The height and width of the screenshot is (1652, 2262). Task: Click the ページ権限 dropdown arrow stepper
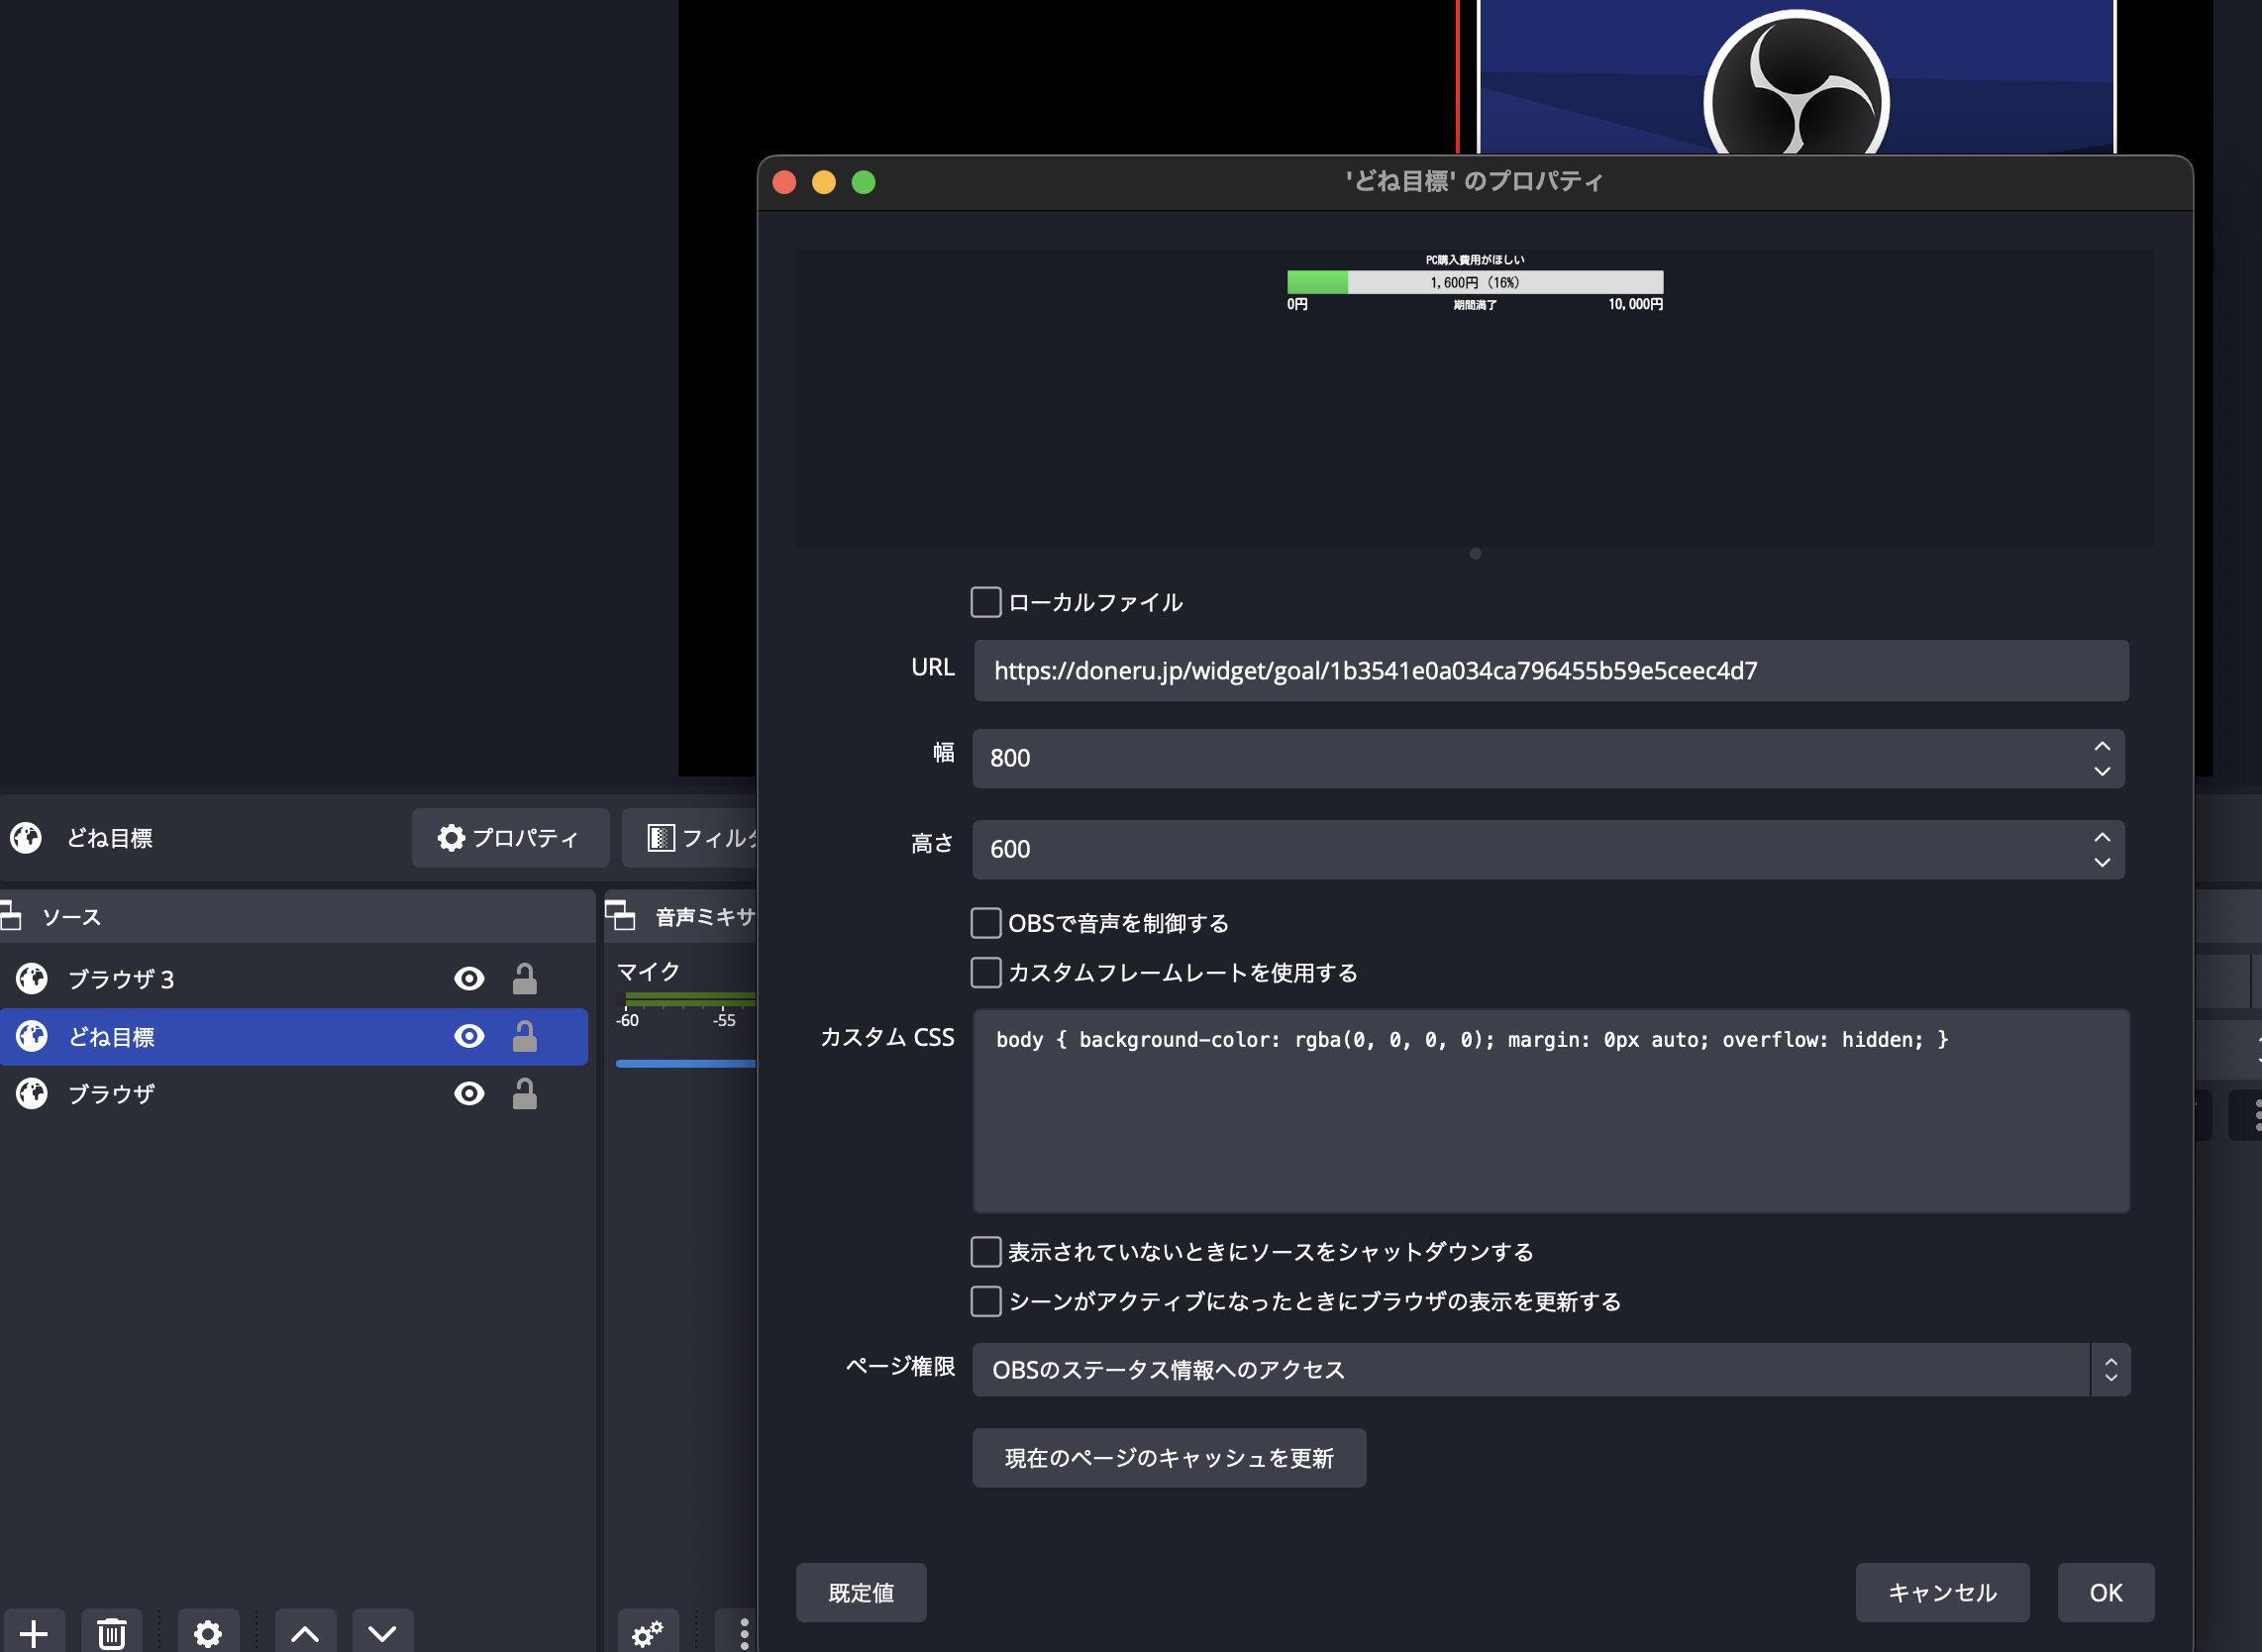coord(2111,1370)
